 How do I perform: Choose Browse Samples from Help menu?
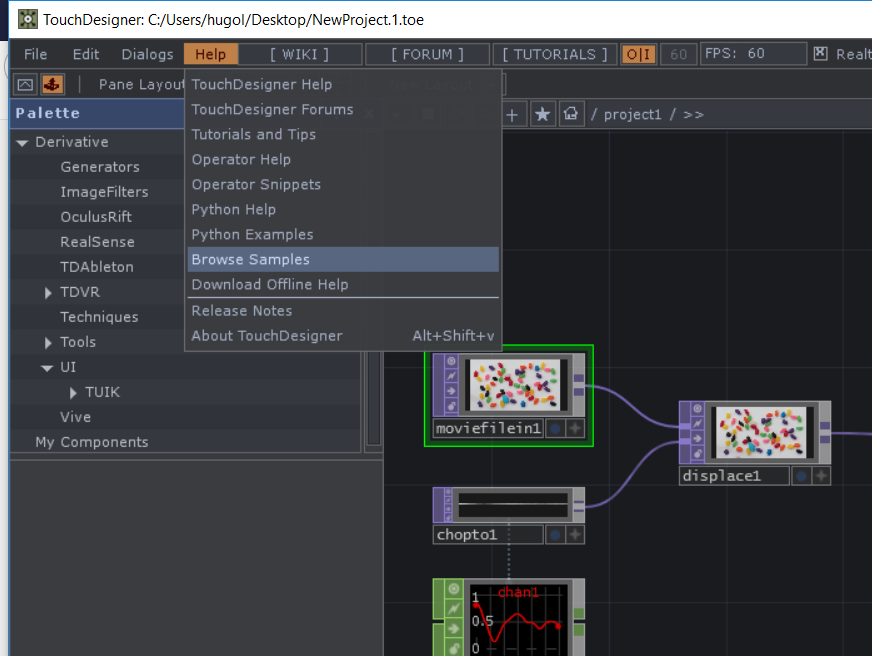[x=343, y=260]
